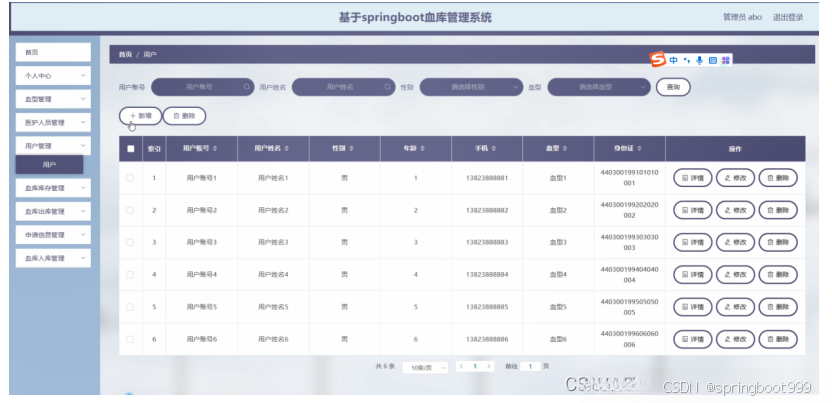Click the search icon in 用户姓名 field
The image size is (832, 403).
[388, 87]
